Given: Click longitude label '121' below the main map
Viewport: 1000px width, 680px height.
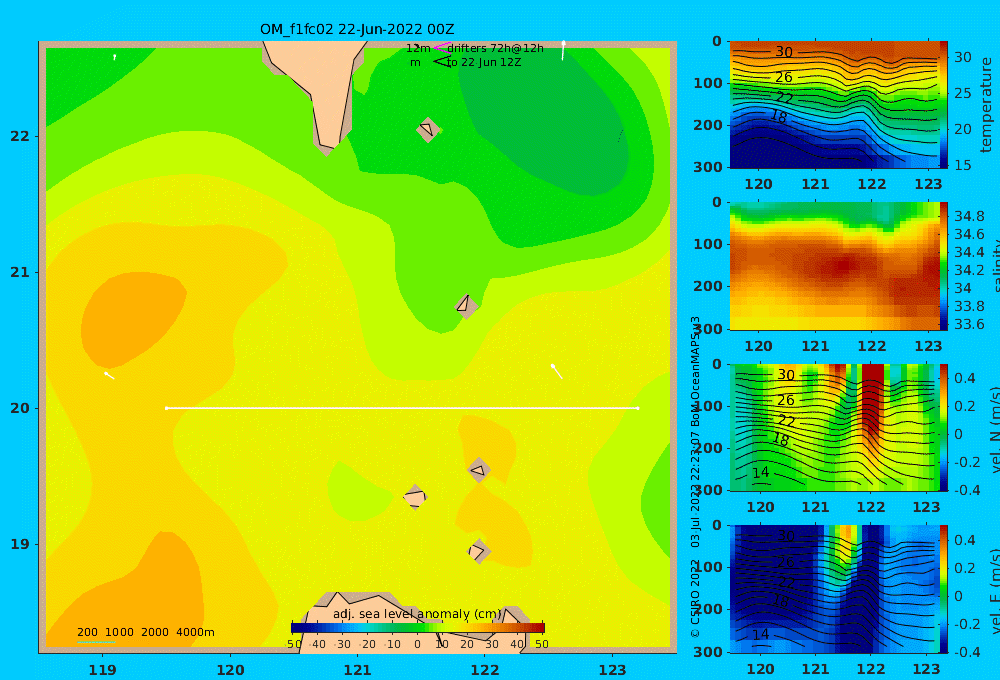Looking at the screenshot, I should (x=357, y=670).
